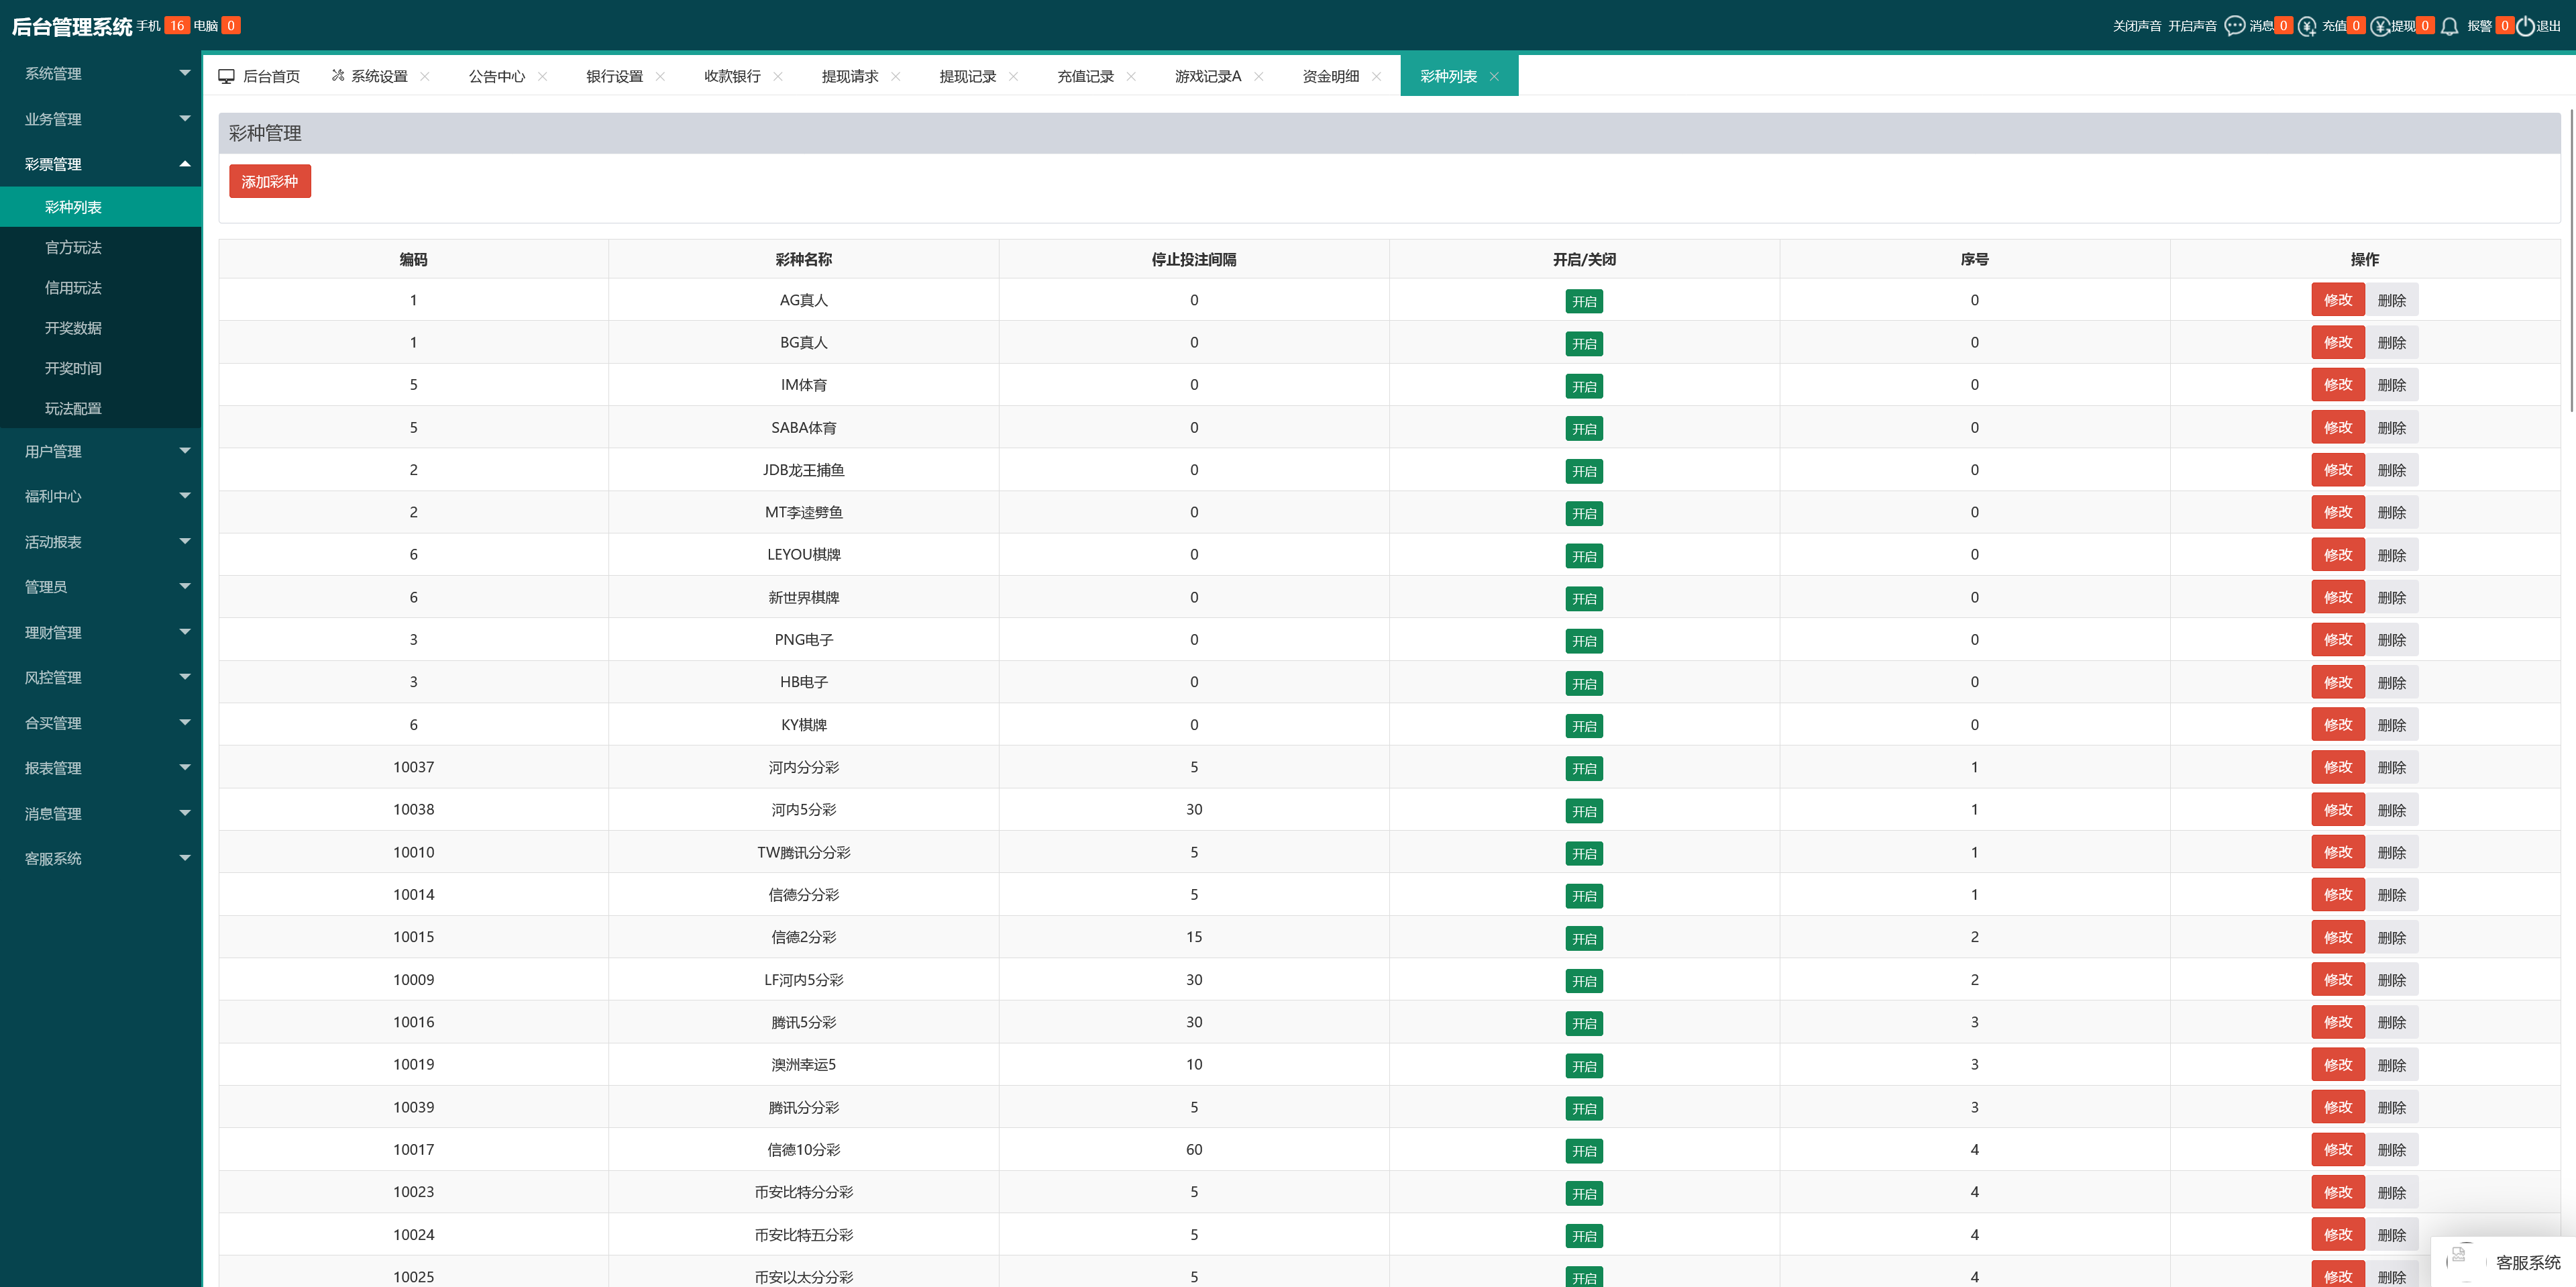Click the 消息 speech bubble icon

pyautogui.click(x=2234, y=26)
